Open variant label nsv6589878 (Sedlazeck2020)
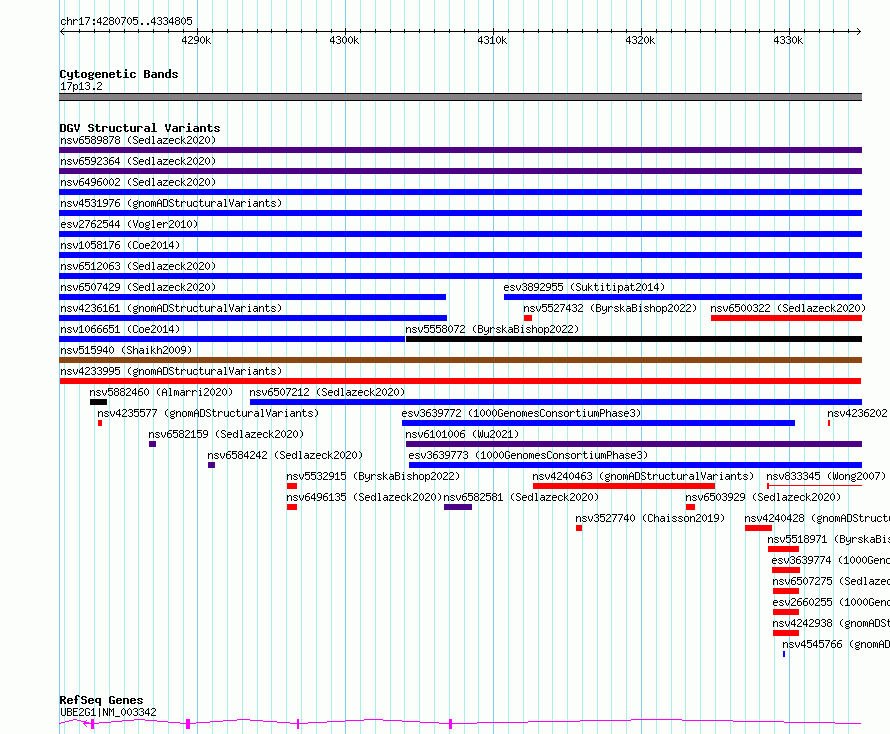 [x=138, y=140]
